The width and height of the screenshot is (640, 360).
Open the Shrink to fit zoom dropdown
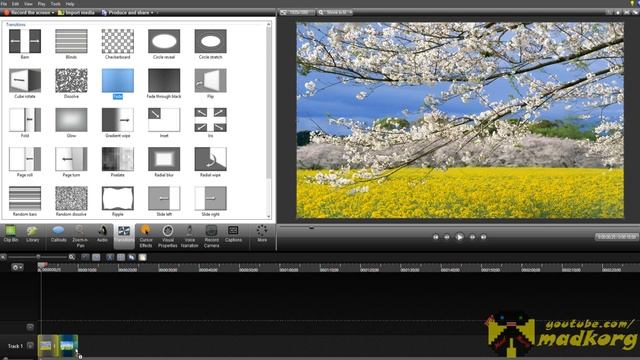(335, 13)
